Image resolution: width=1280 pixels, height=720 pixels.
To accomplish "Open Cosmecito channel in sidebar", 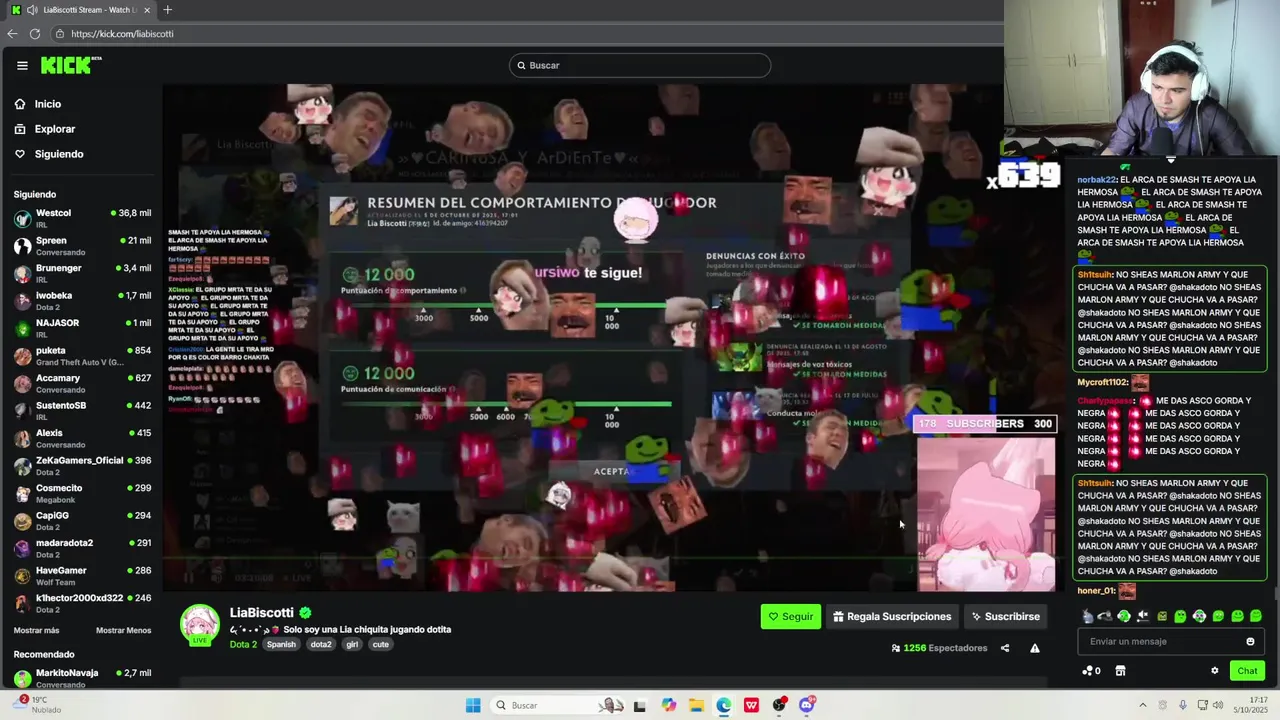I will click(x=82, y=493).
